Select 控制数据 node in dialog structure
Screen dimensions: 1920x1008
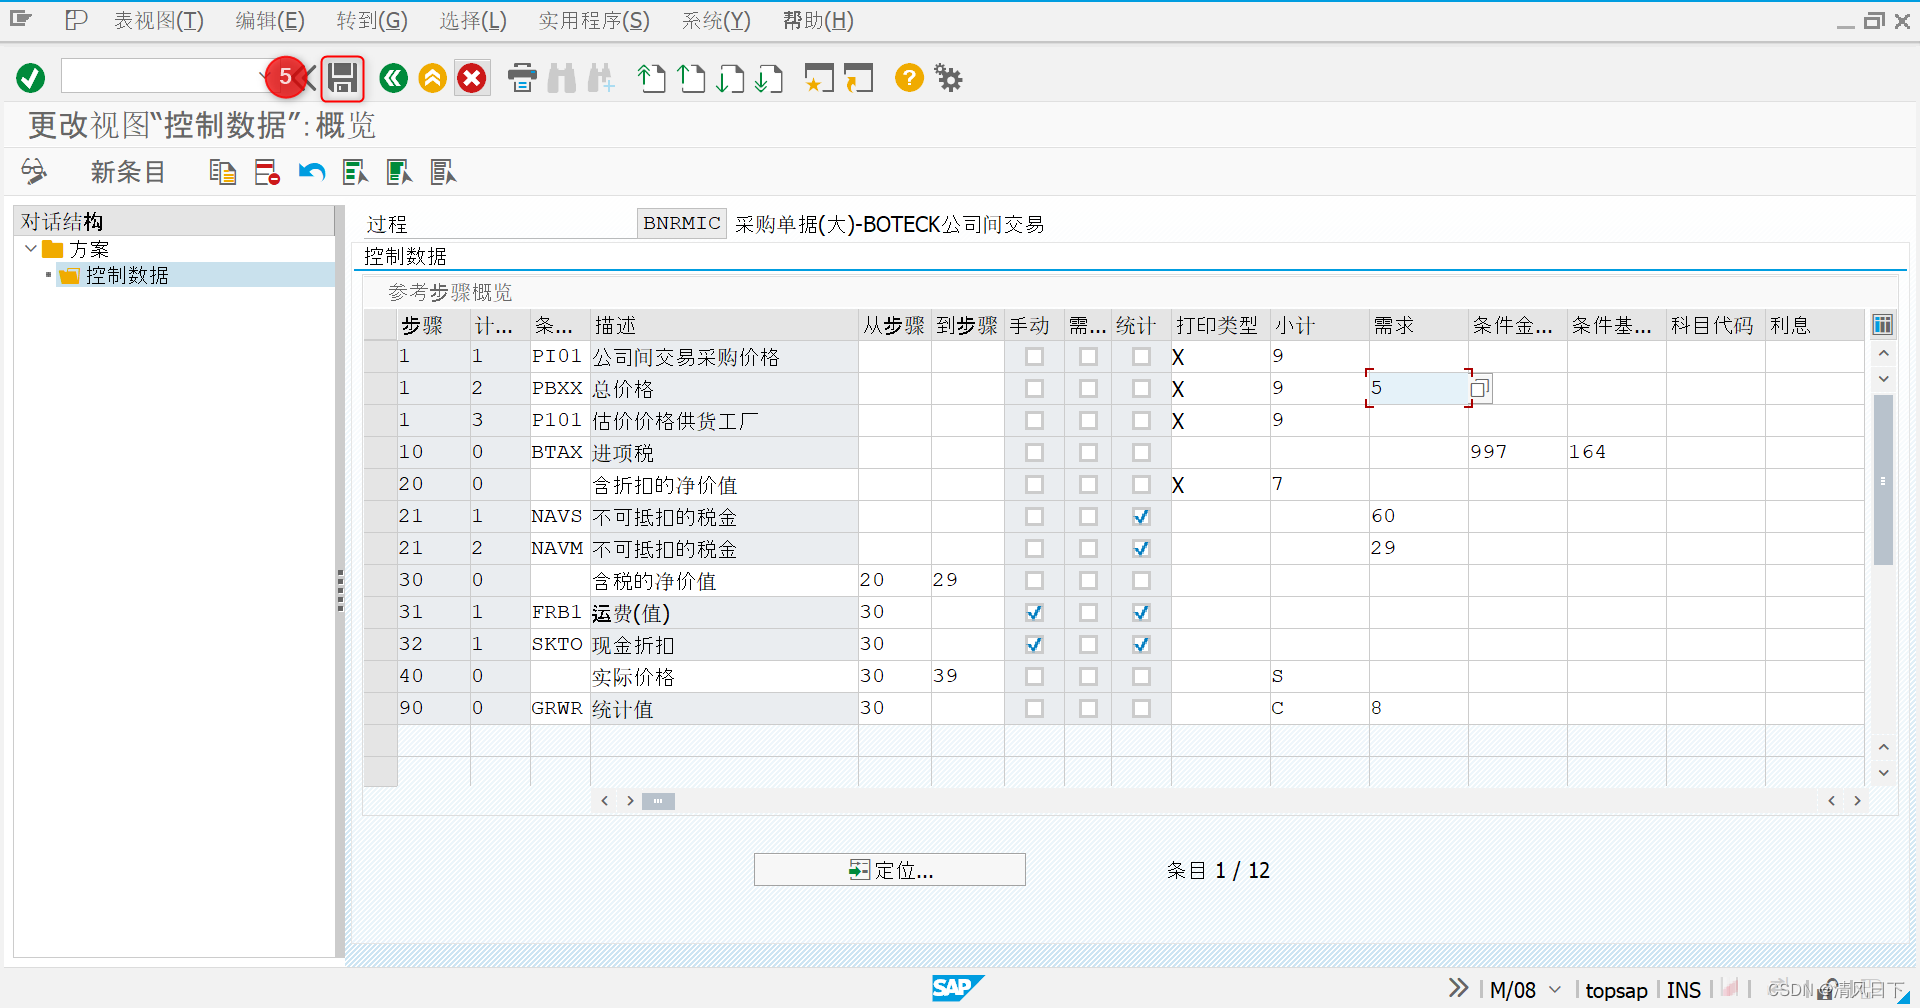[x=127, y=275]
